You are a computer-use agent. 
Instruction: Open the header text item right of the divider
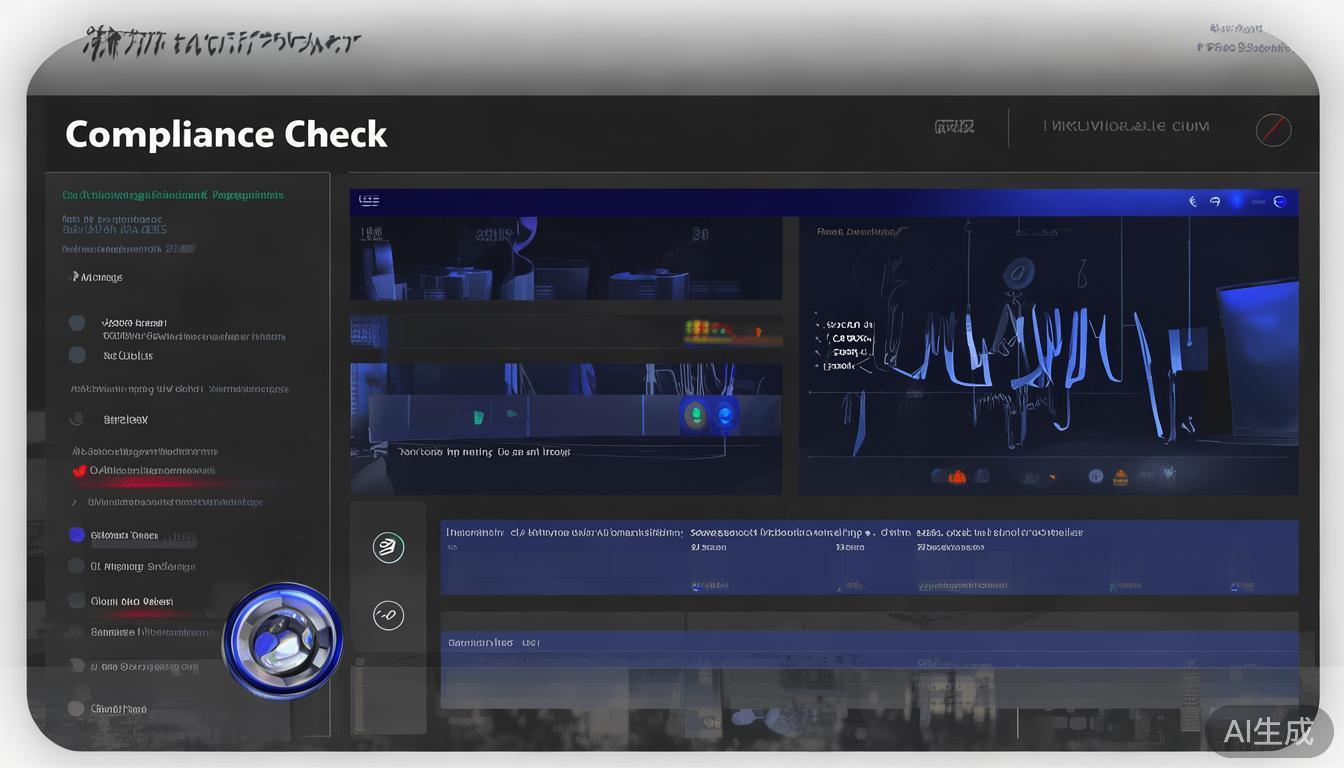pyautogui.click(x=1126, y=127)
